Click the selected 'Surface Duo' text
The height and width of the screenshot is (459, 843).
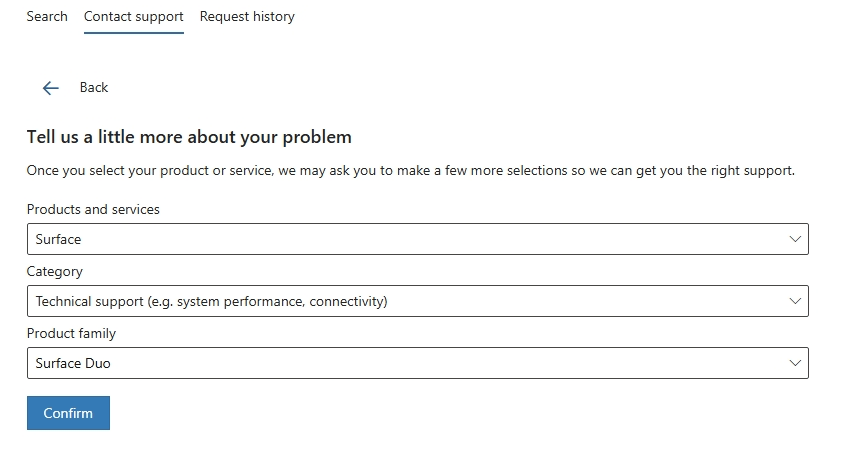point(73,363)
